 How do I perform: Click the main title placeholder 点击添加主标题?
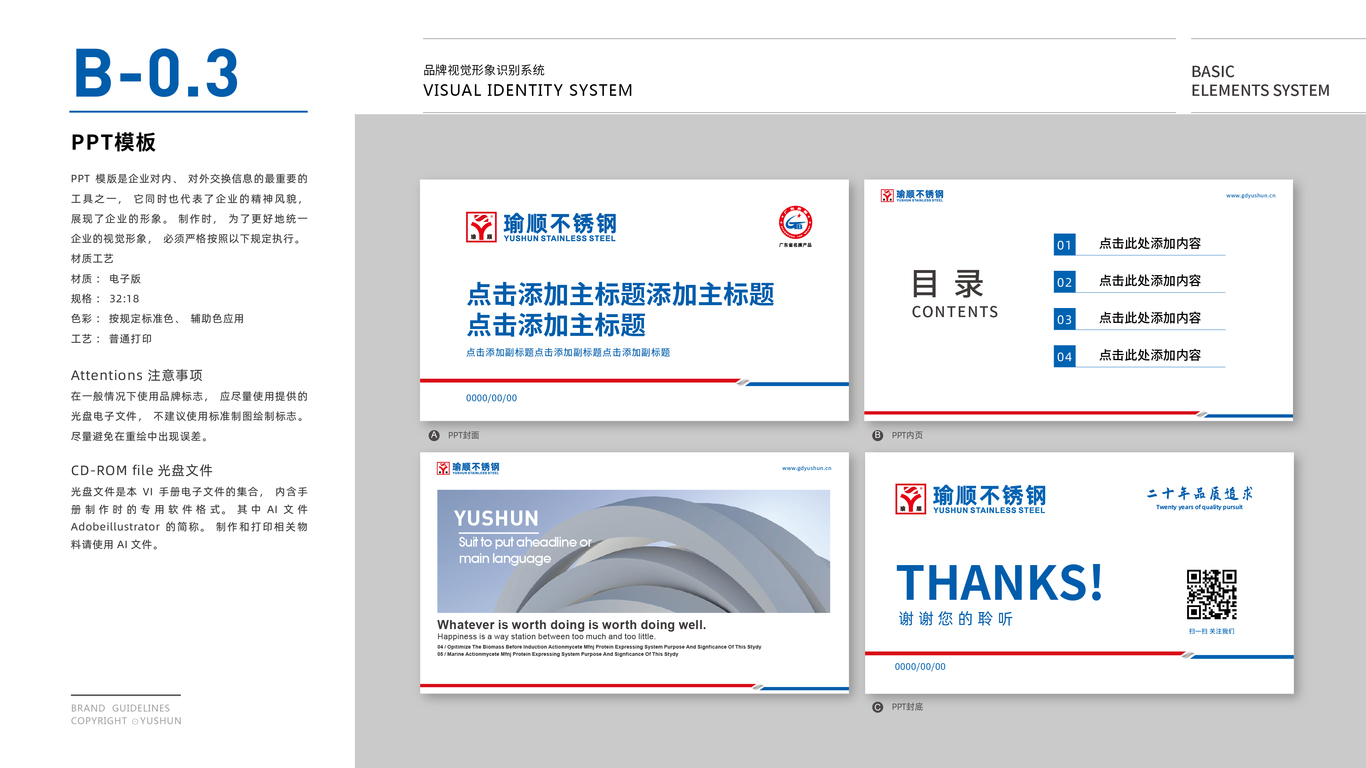point(620,309)
